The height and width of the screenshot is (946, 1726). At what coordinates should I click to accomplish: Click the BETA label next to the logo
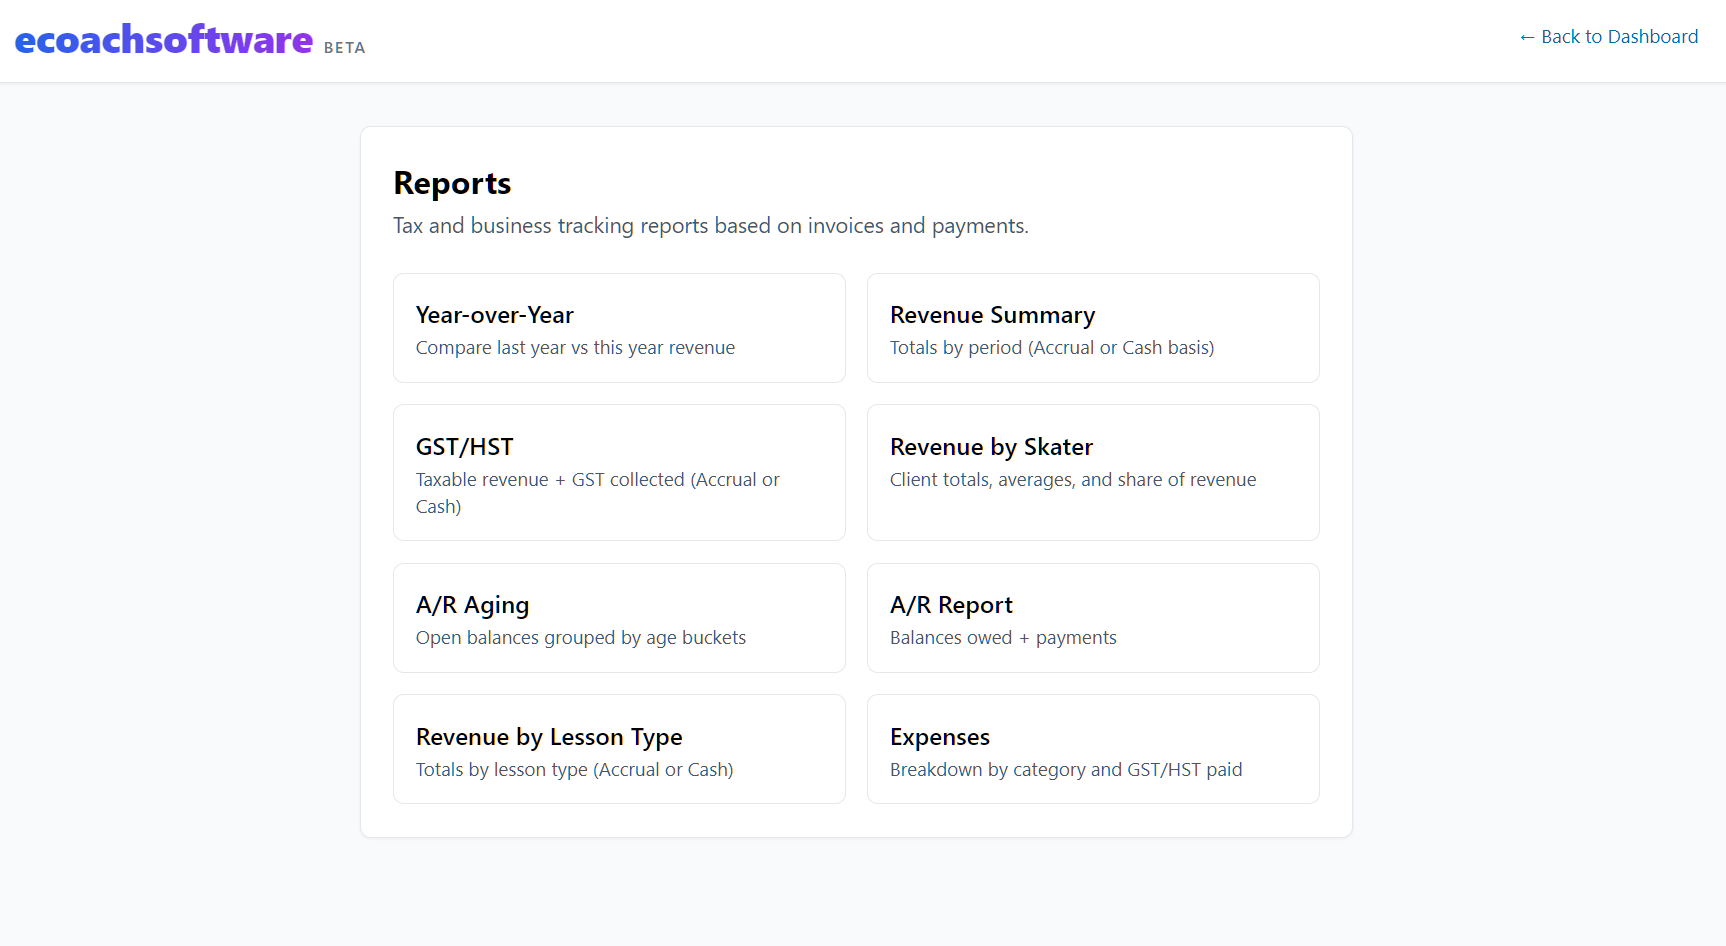pos(344,47)
